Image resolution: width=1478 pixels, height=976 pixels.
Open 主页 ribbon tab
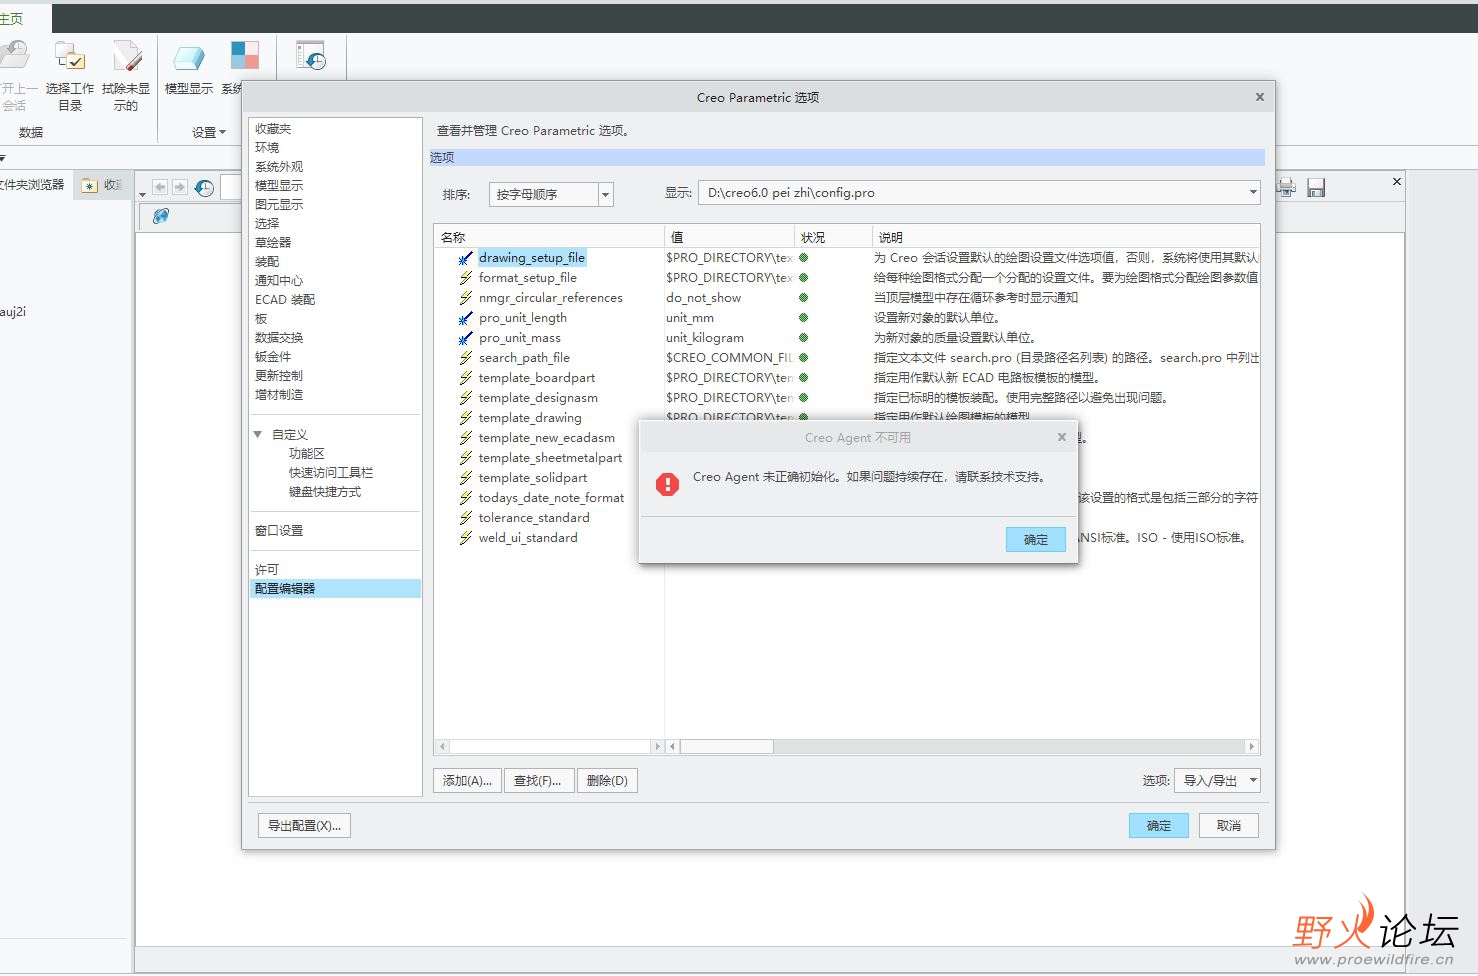point(12,19)
